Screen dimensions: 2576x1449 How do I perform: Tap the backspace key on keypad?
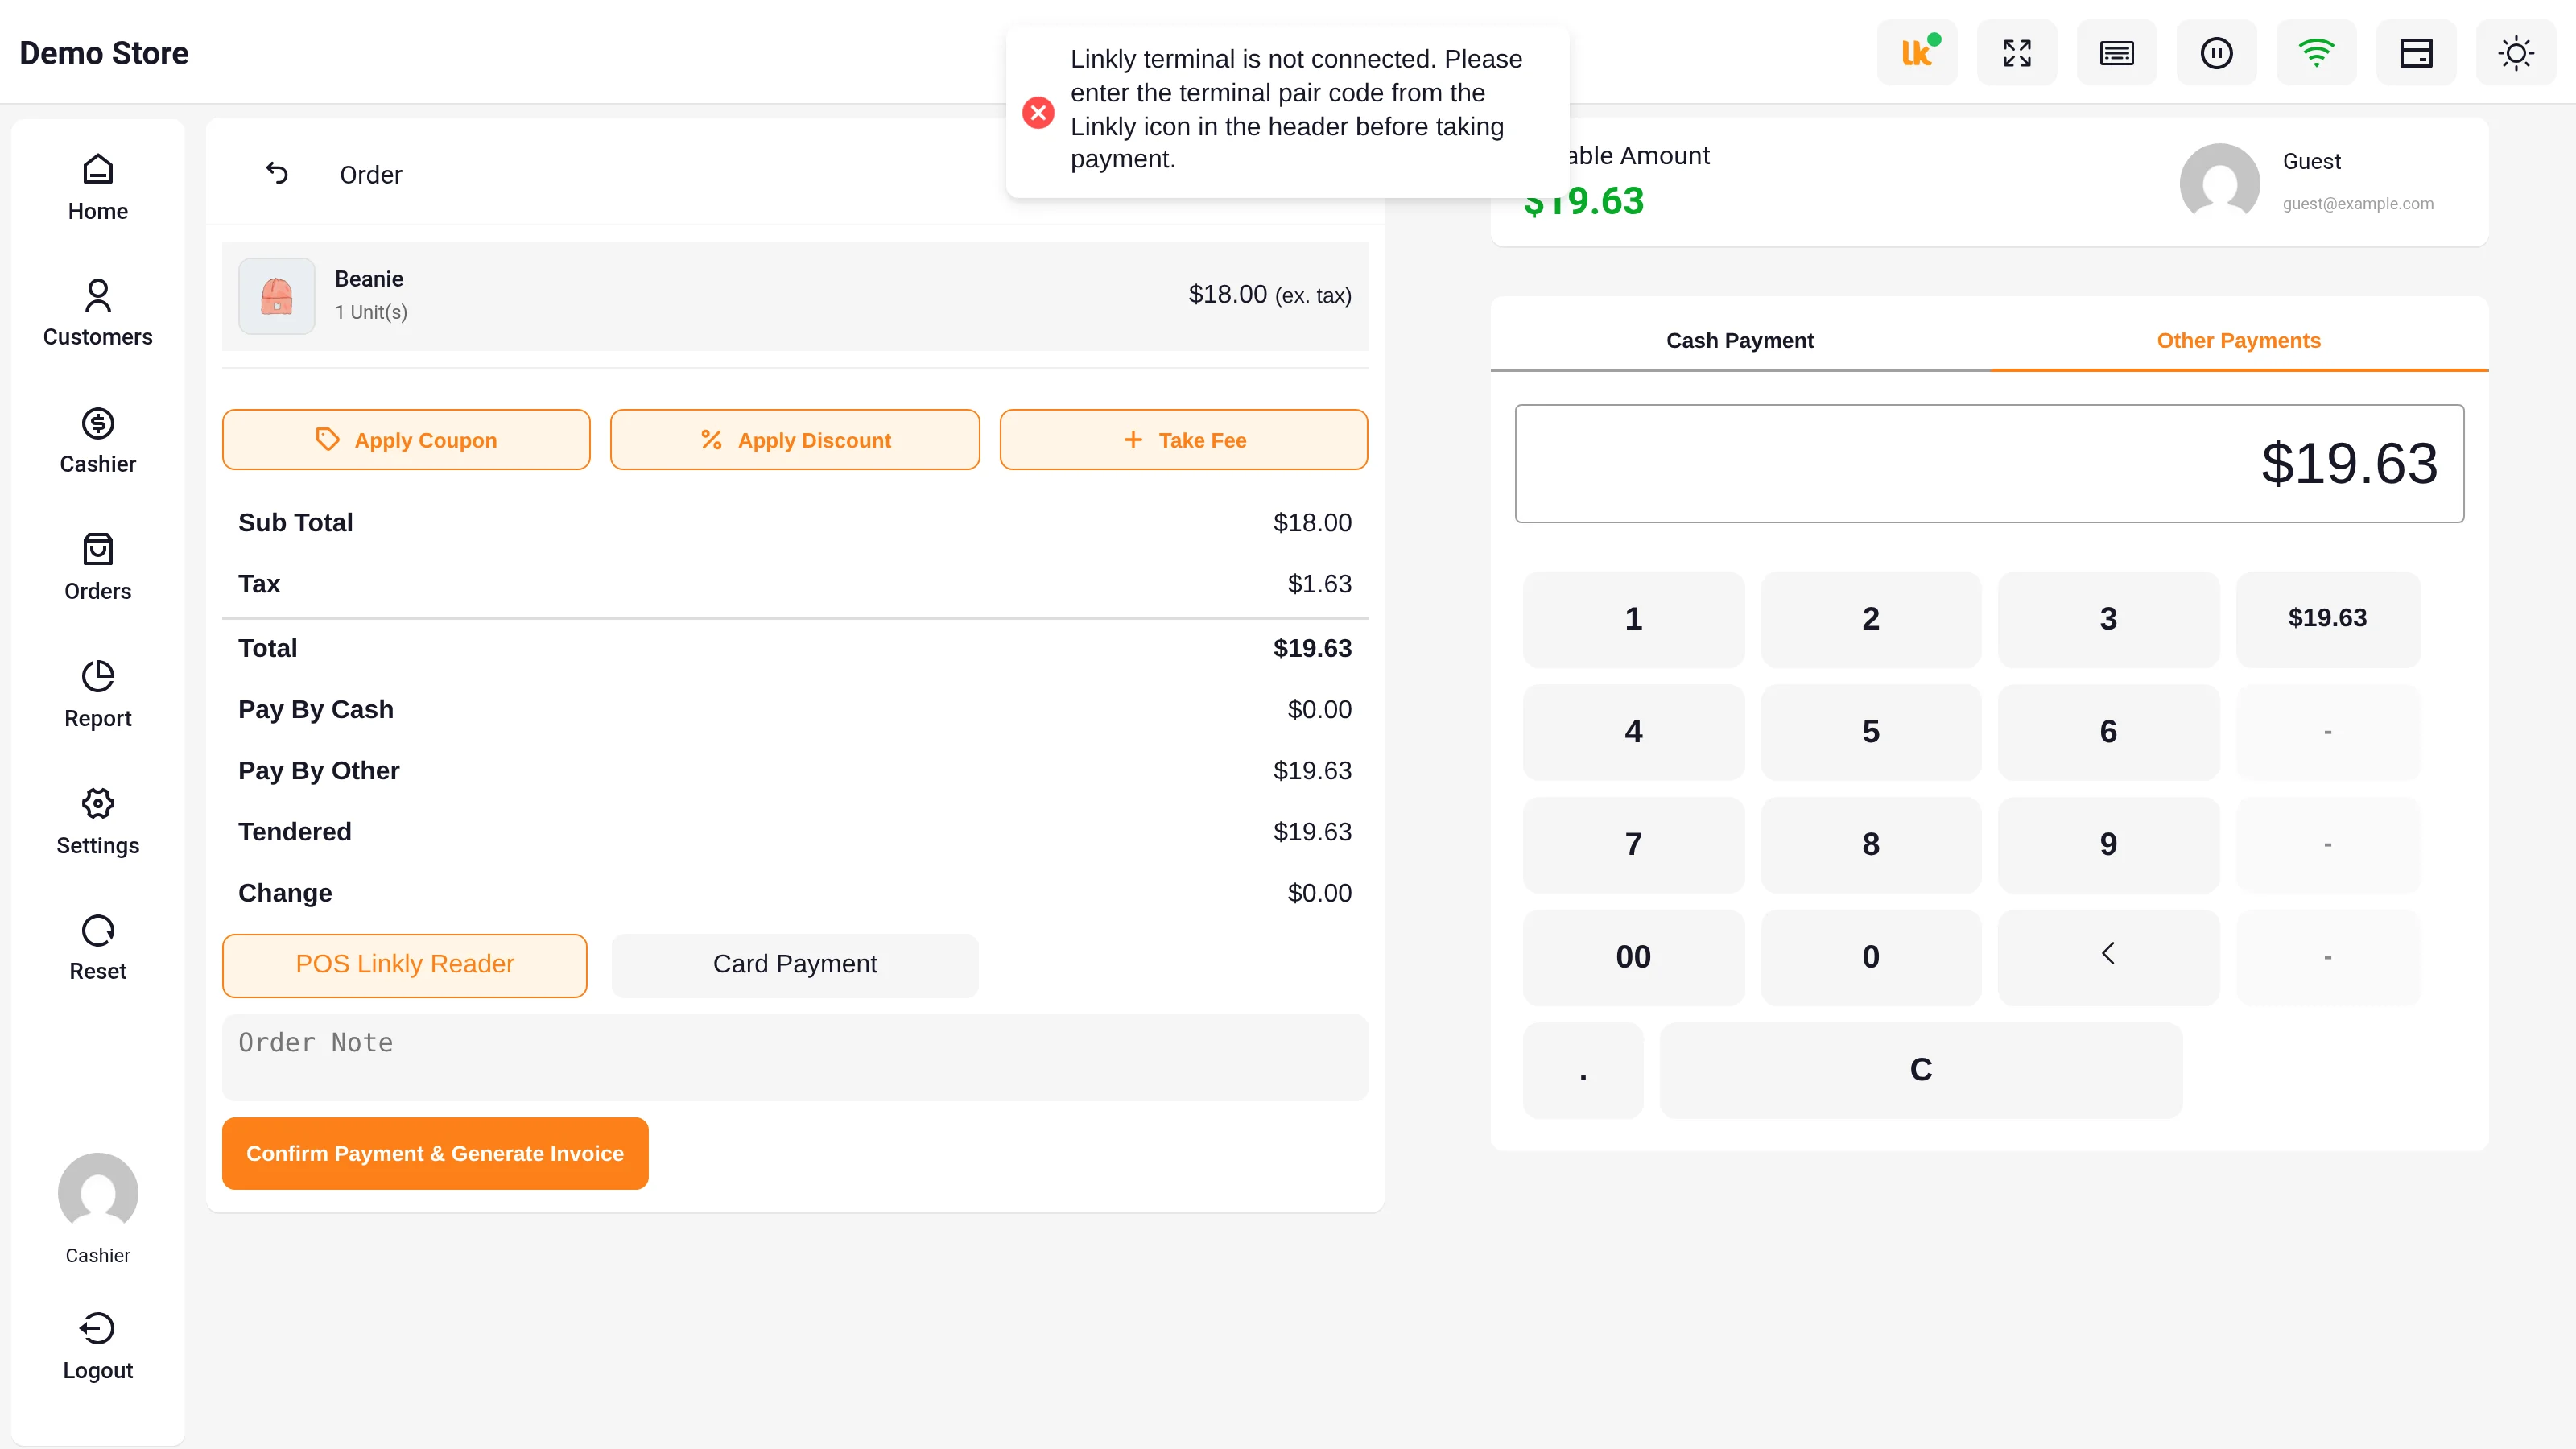point(2108,956)
